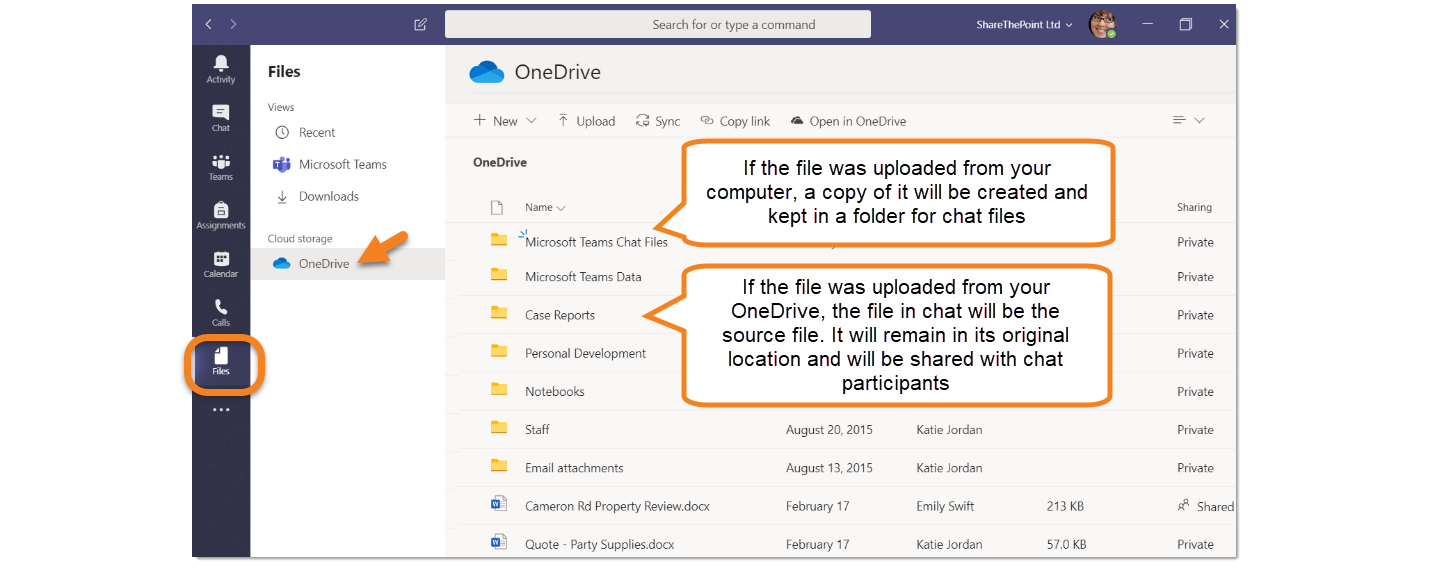
Task: Click the folder icon for Case Reports
Action: (499, 313)
